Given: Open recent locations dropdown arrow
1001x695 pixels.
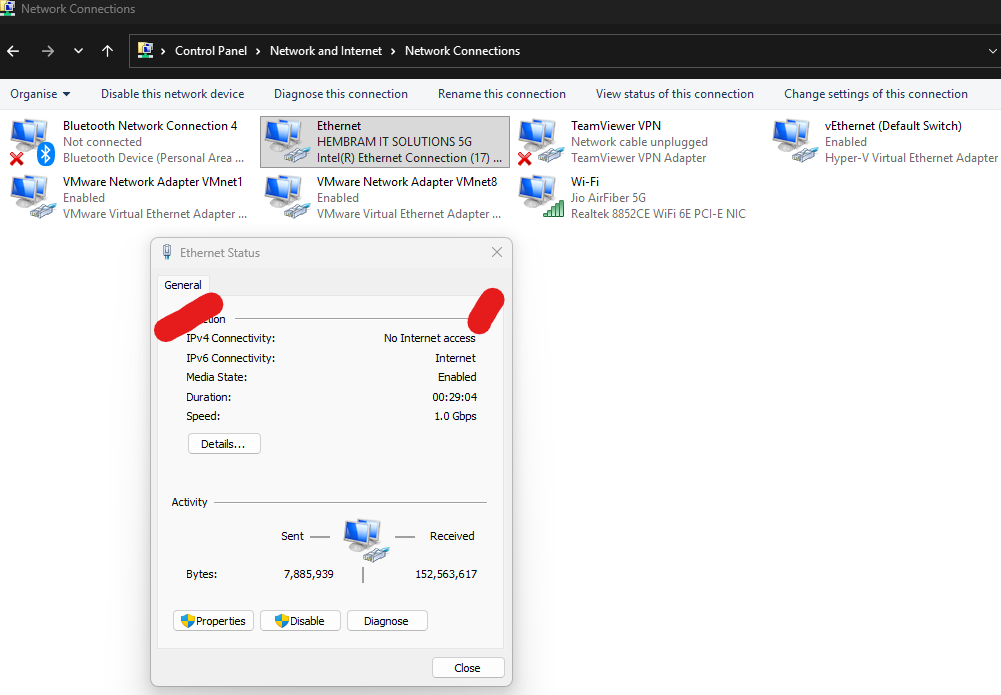Looking at the screenshot, I should point(79,51).
